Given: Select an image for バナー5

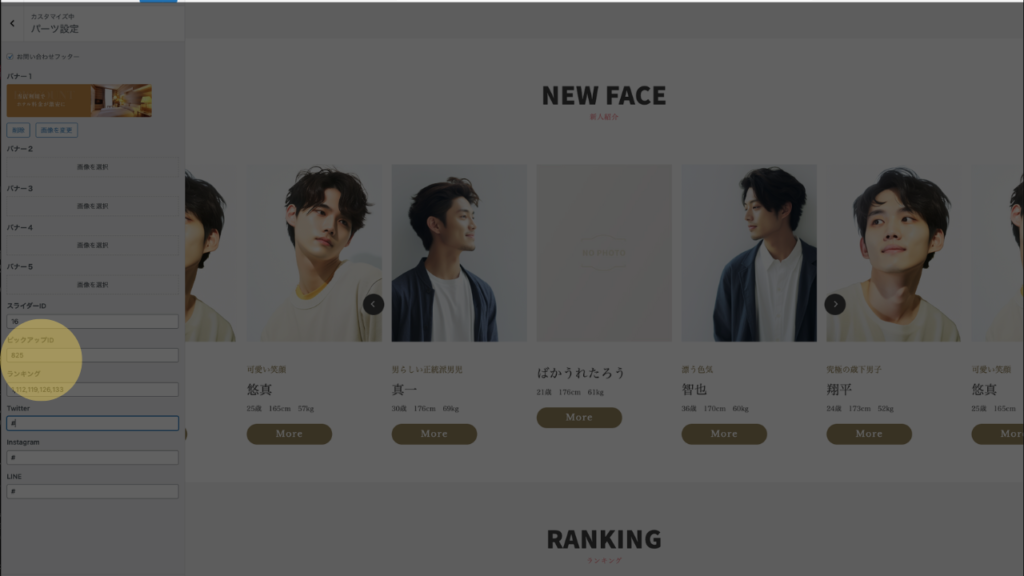Looking at the screenshot, I should click(92, 285).
